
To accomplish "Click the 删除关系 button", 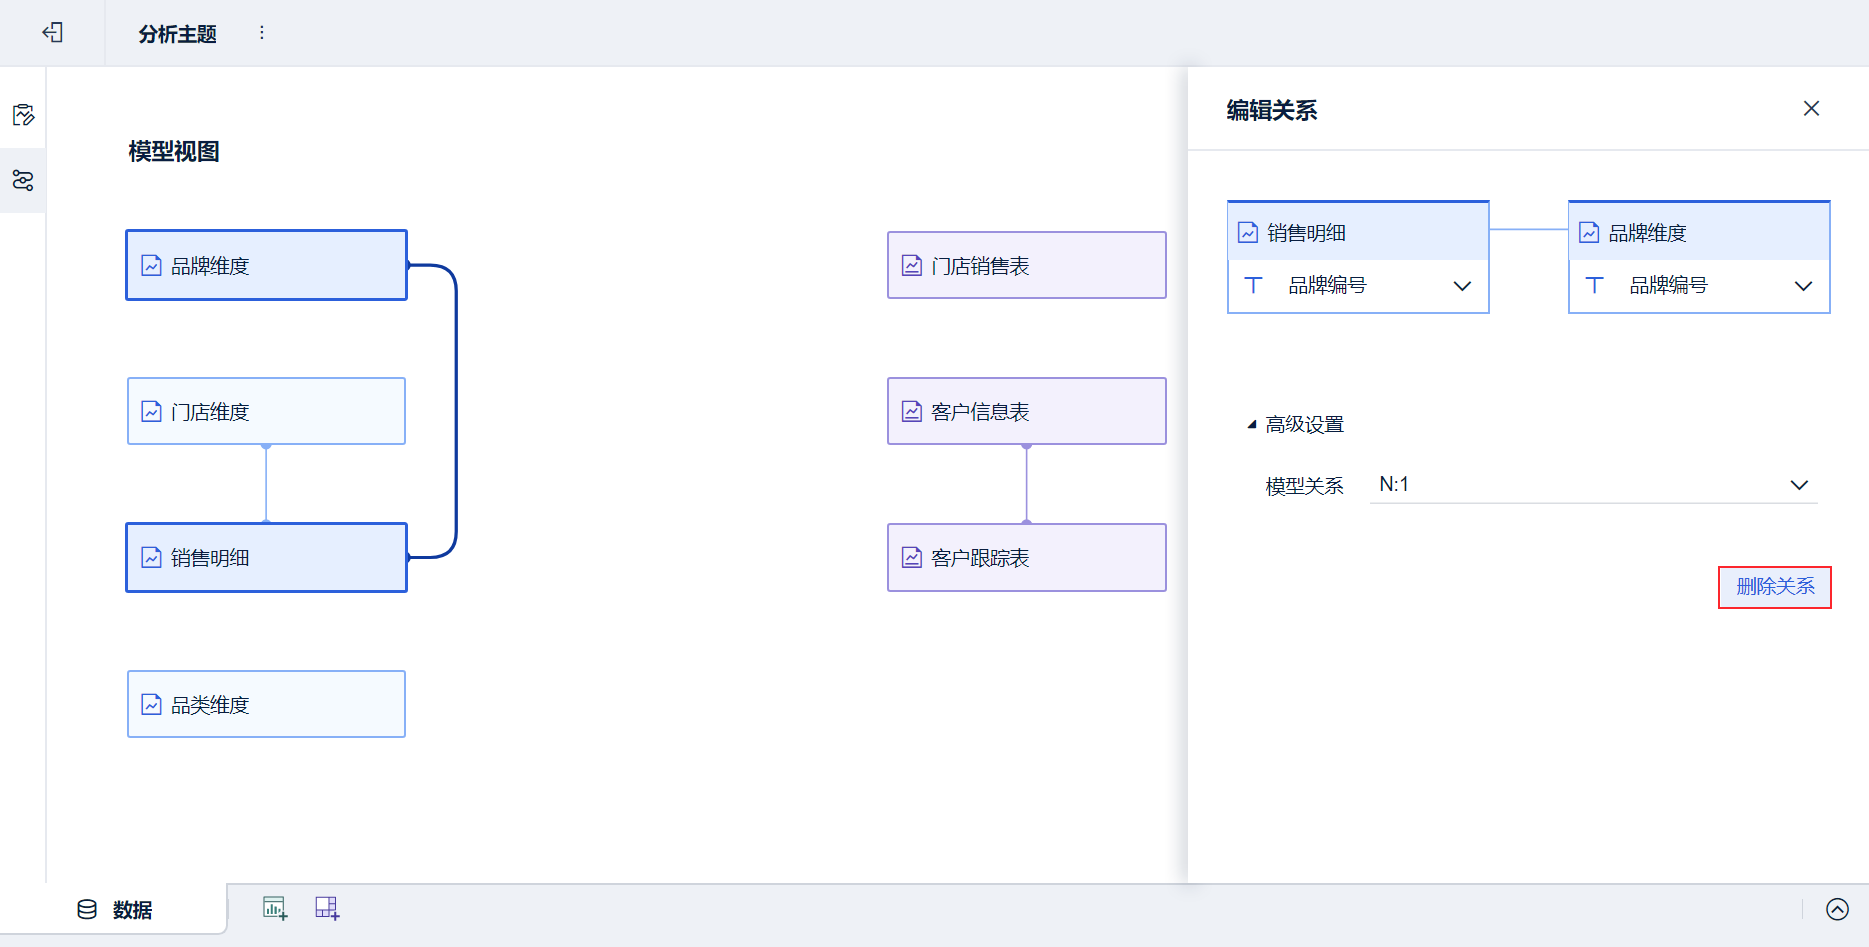I will click(1775, 587).
